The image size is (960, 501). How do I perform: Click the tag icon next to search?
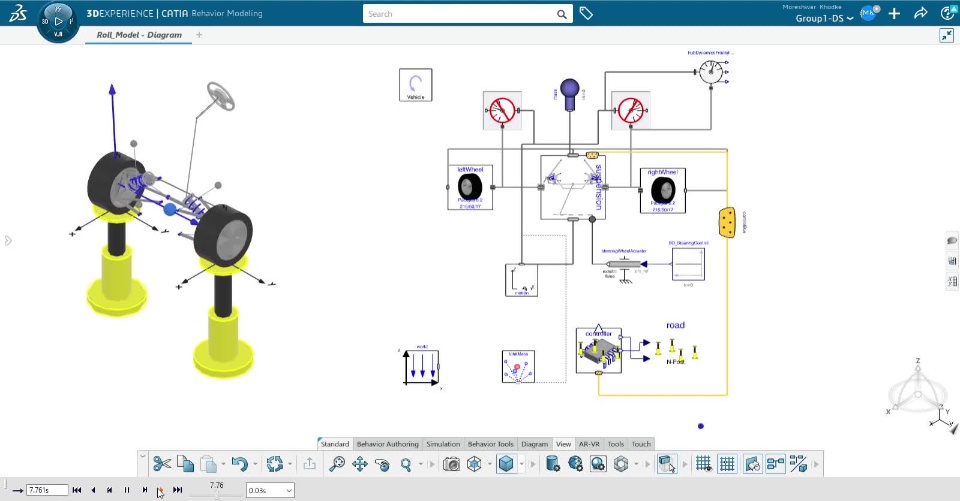pyautogui.click(x=586, y=13)
